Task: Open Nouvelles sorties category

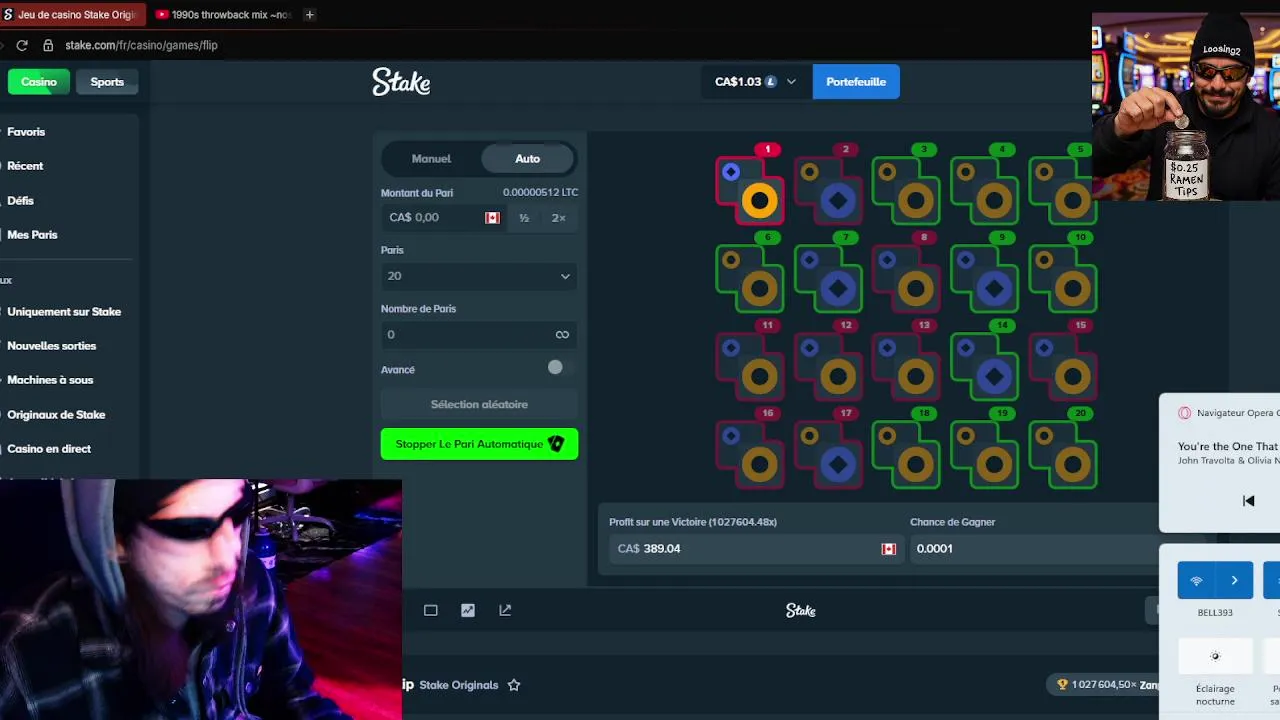Action: (x=52, y=346)
